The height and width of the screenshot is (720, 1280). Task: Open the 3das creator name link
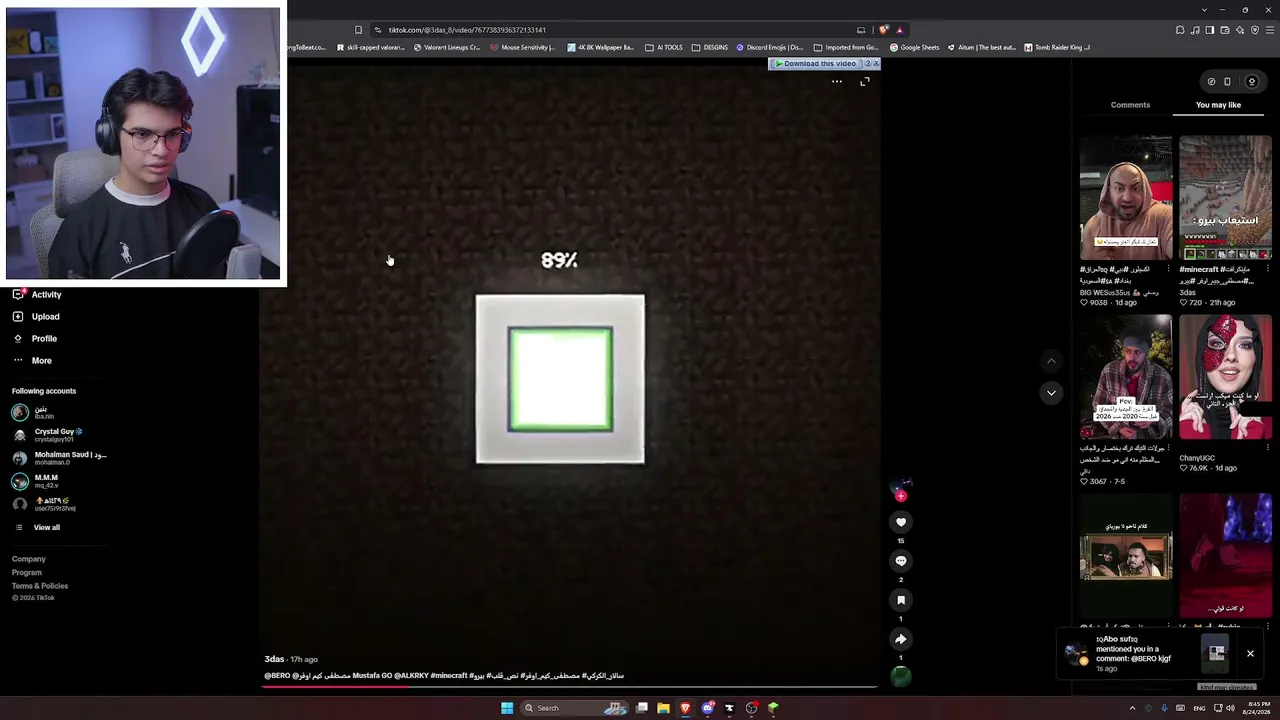(274, 660)
